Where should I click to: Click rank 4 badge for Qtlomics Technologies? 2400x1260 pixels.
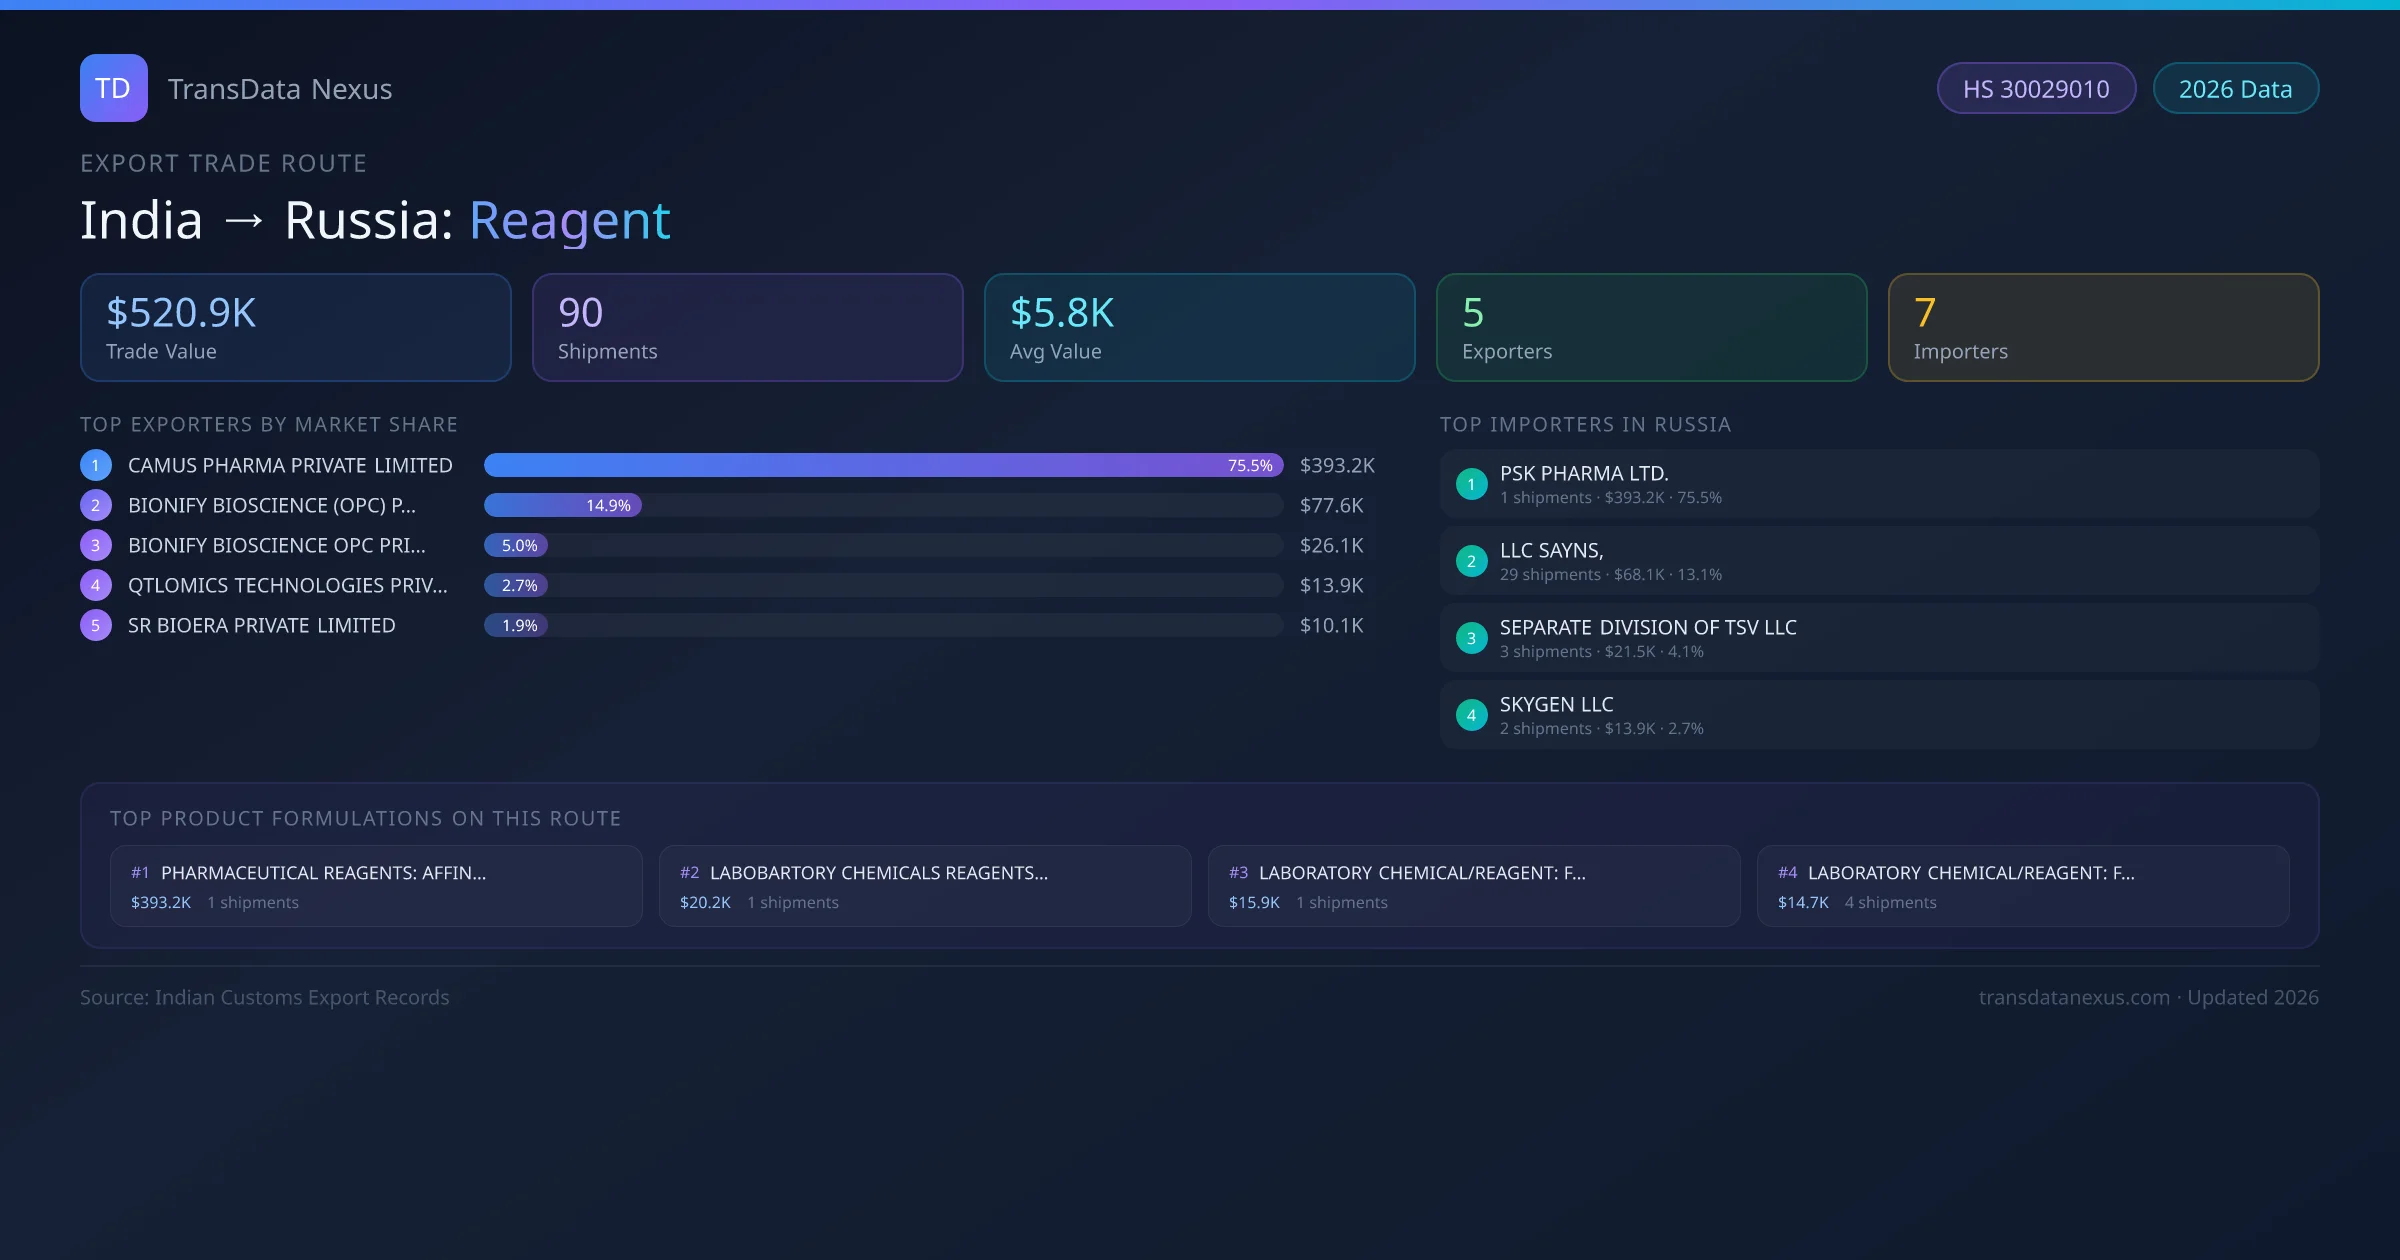[x=96, y=585]
